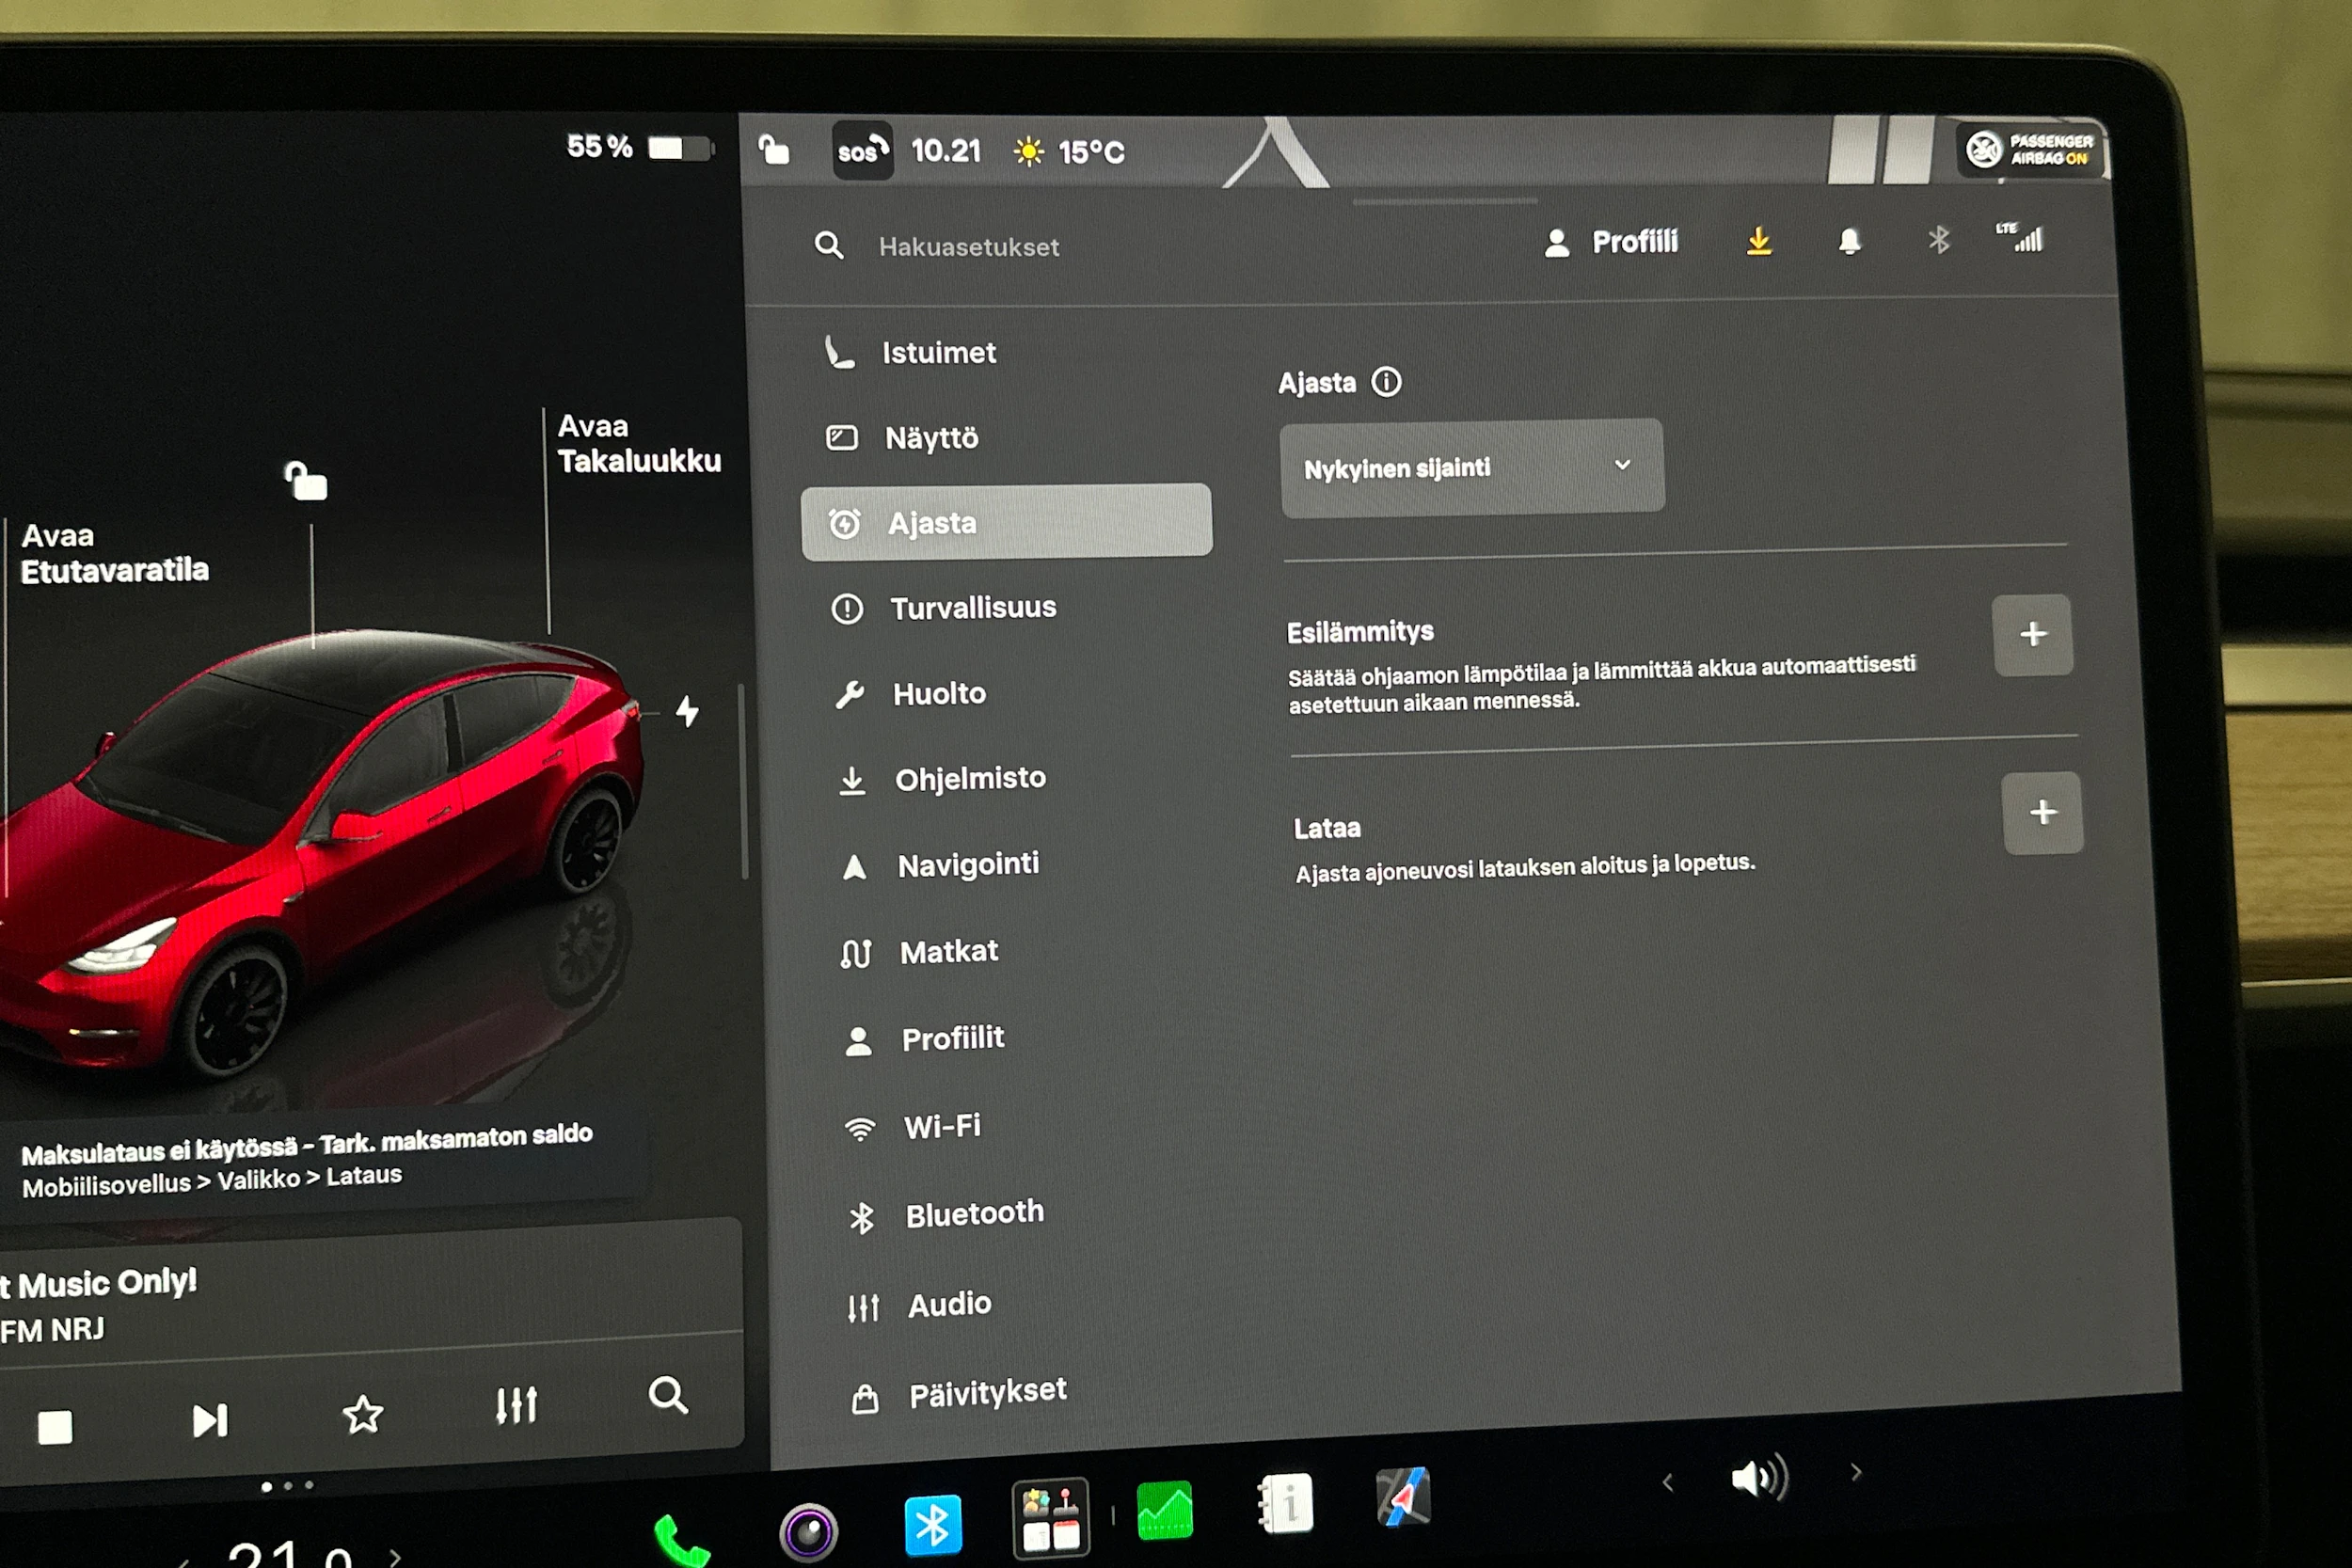Tap the 15°C outside temperature

(1092, 153)
